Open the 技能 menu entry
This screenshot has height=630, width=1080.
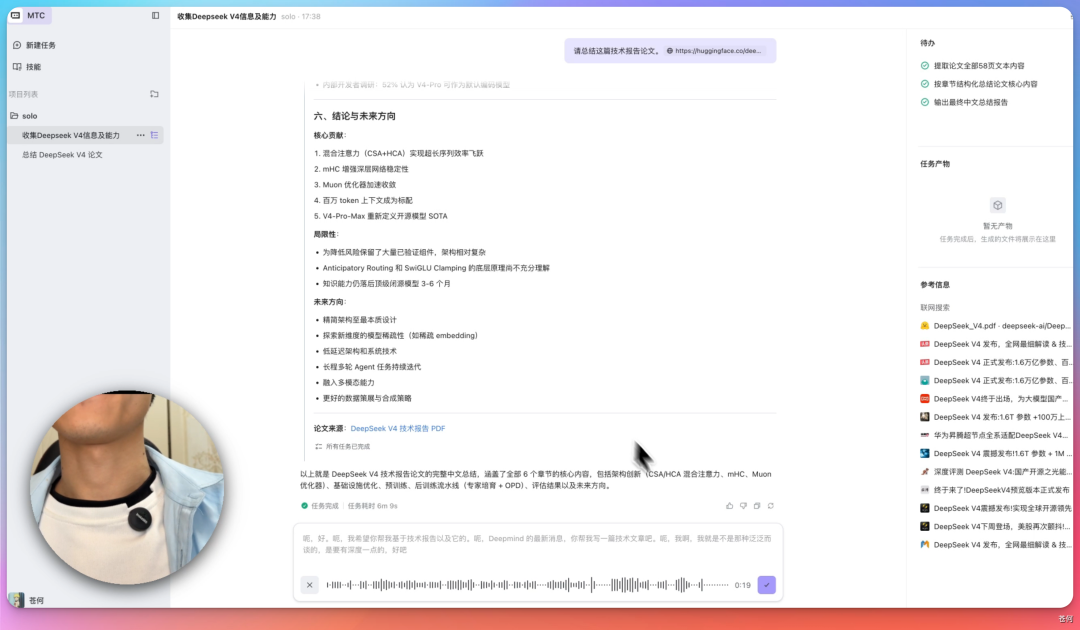click(34, 68)
